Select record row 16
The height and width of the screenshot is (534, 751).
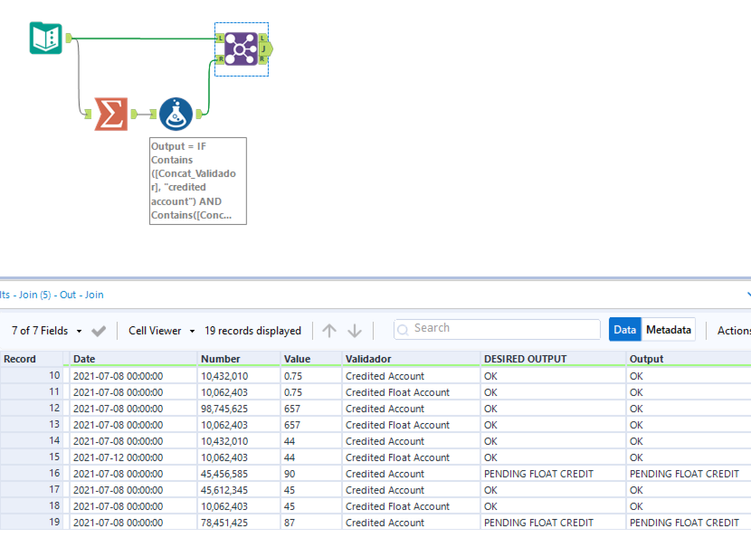(x=32, y=474)
